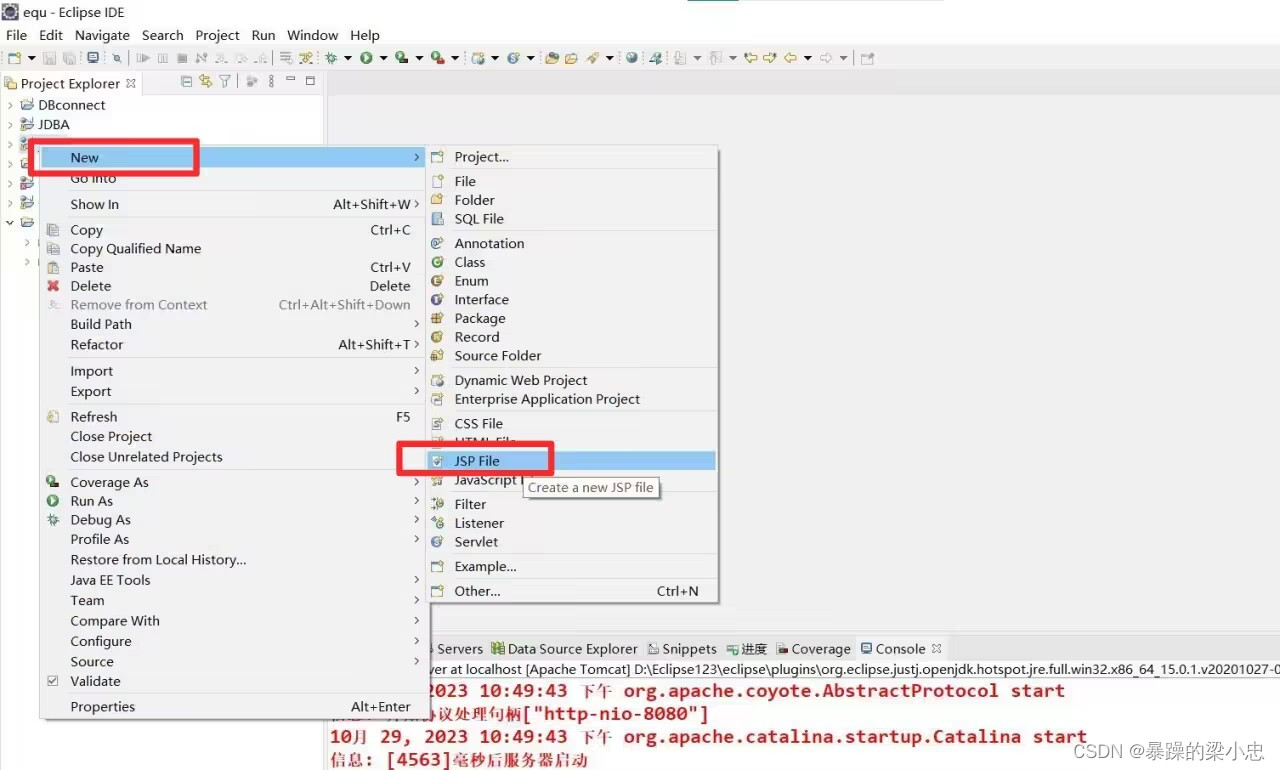Click the Open Type toolbar icon
This screenshot has width=1280, height=770.
[x=550, y=58]
